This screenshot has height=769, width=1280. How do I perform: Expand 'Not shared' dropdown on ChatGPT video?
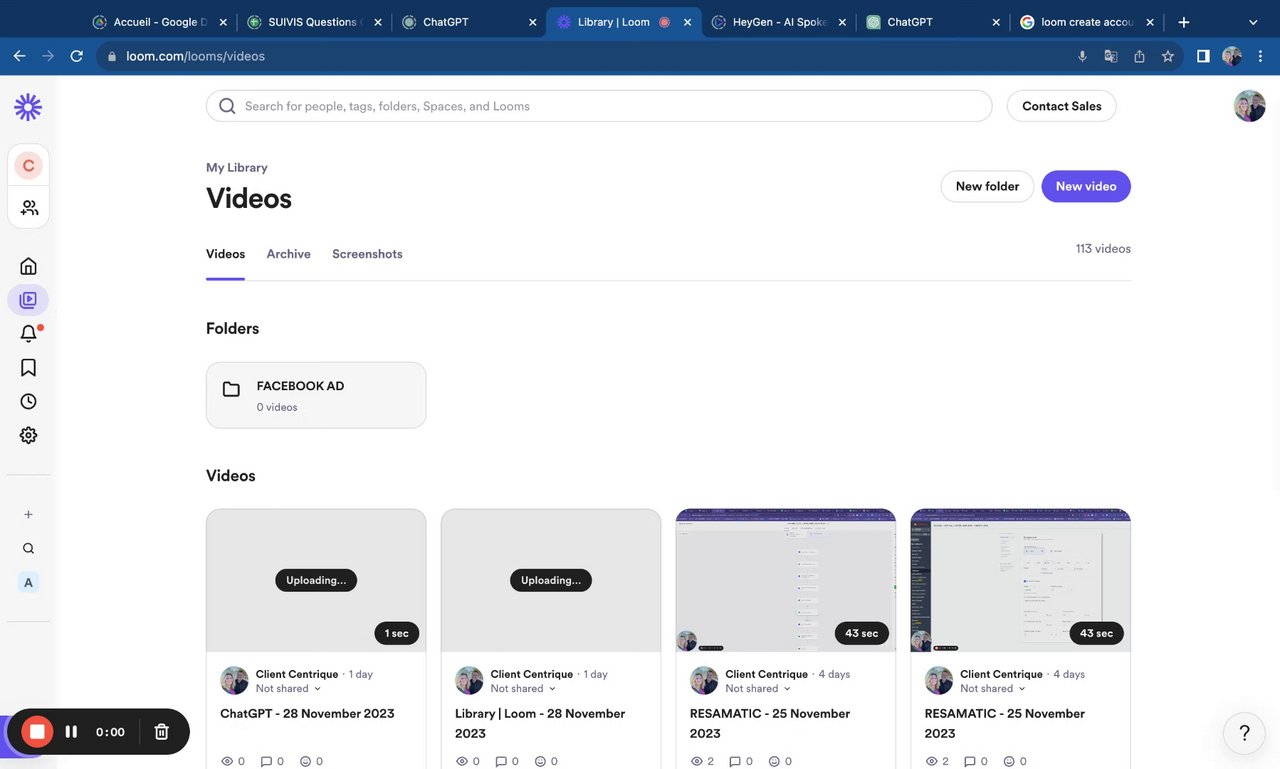click(x=288, y=688)
